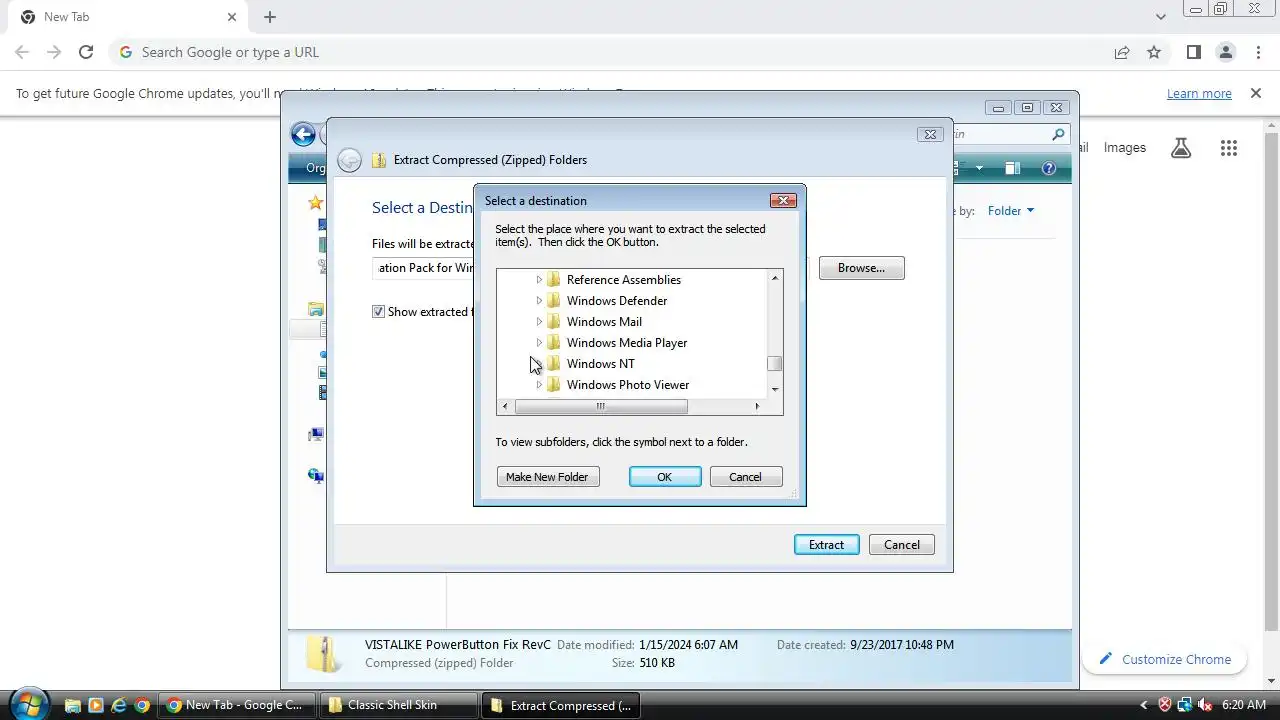Open the Google apps grid
1280x720 pixels.
[1229, 148]
